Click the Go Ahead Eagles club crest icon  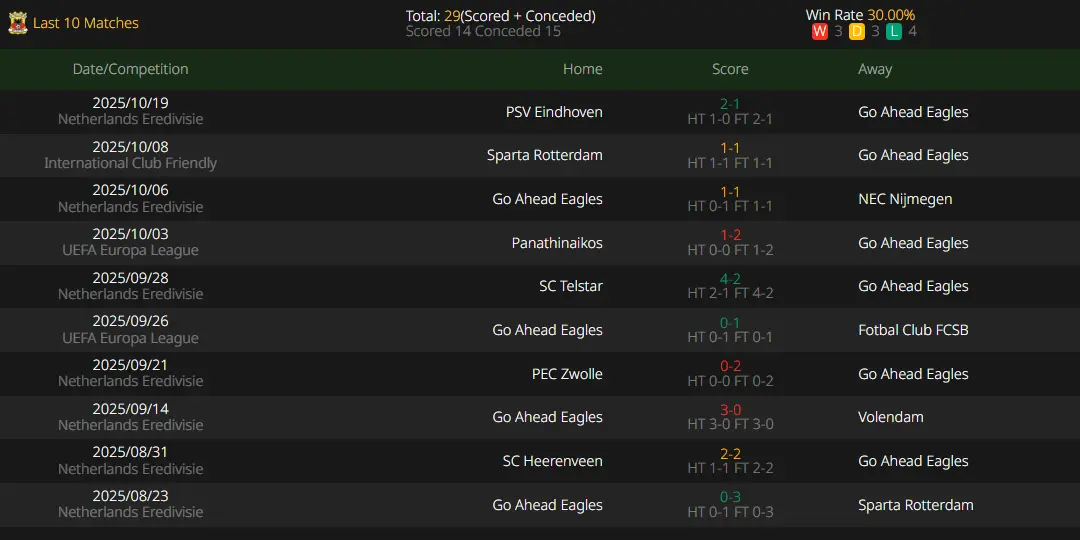click(18, 23)
